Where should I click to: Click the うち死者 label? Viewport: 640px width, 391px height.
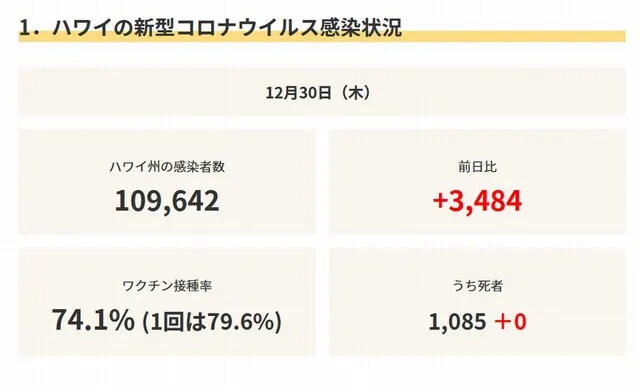[x=477, y=286]
